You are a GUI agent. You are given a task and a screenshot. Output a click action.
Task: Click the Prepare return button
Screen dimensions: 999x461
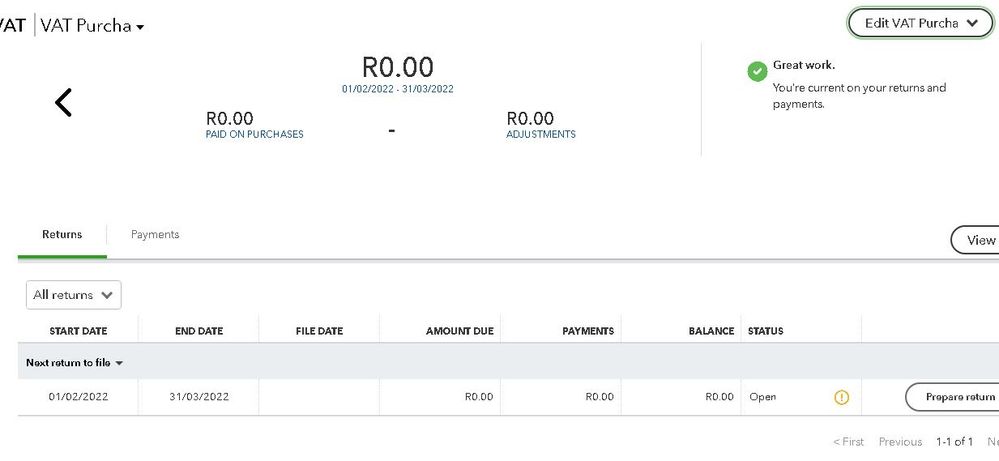click(x=953, y=397)
